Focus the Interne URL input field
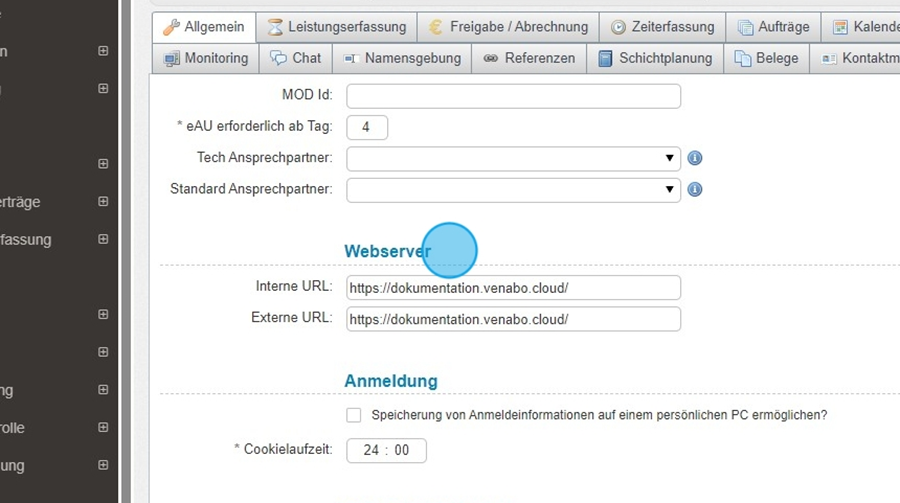Screen dimensions: 900x503 (513, 288)
